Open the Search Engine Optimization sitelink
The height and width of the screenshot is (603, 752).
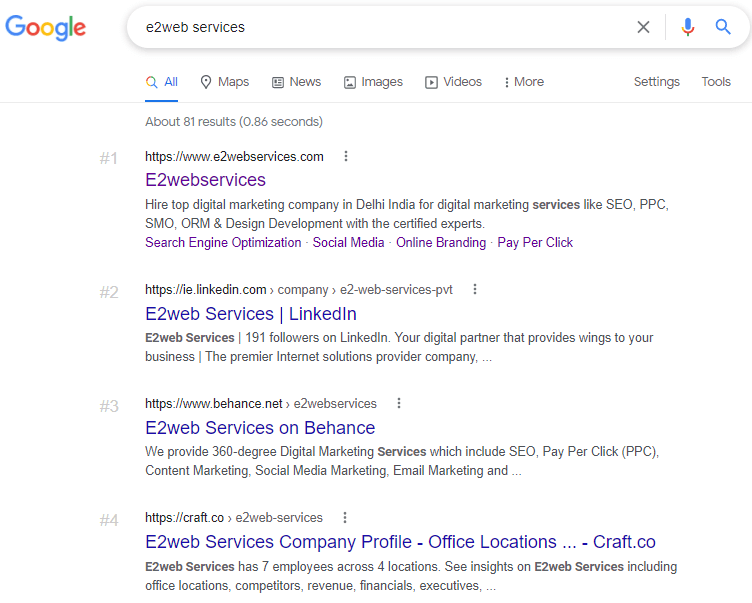tap(223, 243)
